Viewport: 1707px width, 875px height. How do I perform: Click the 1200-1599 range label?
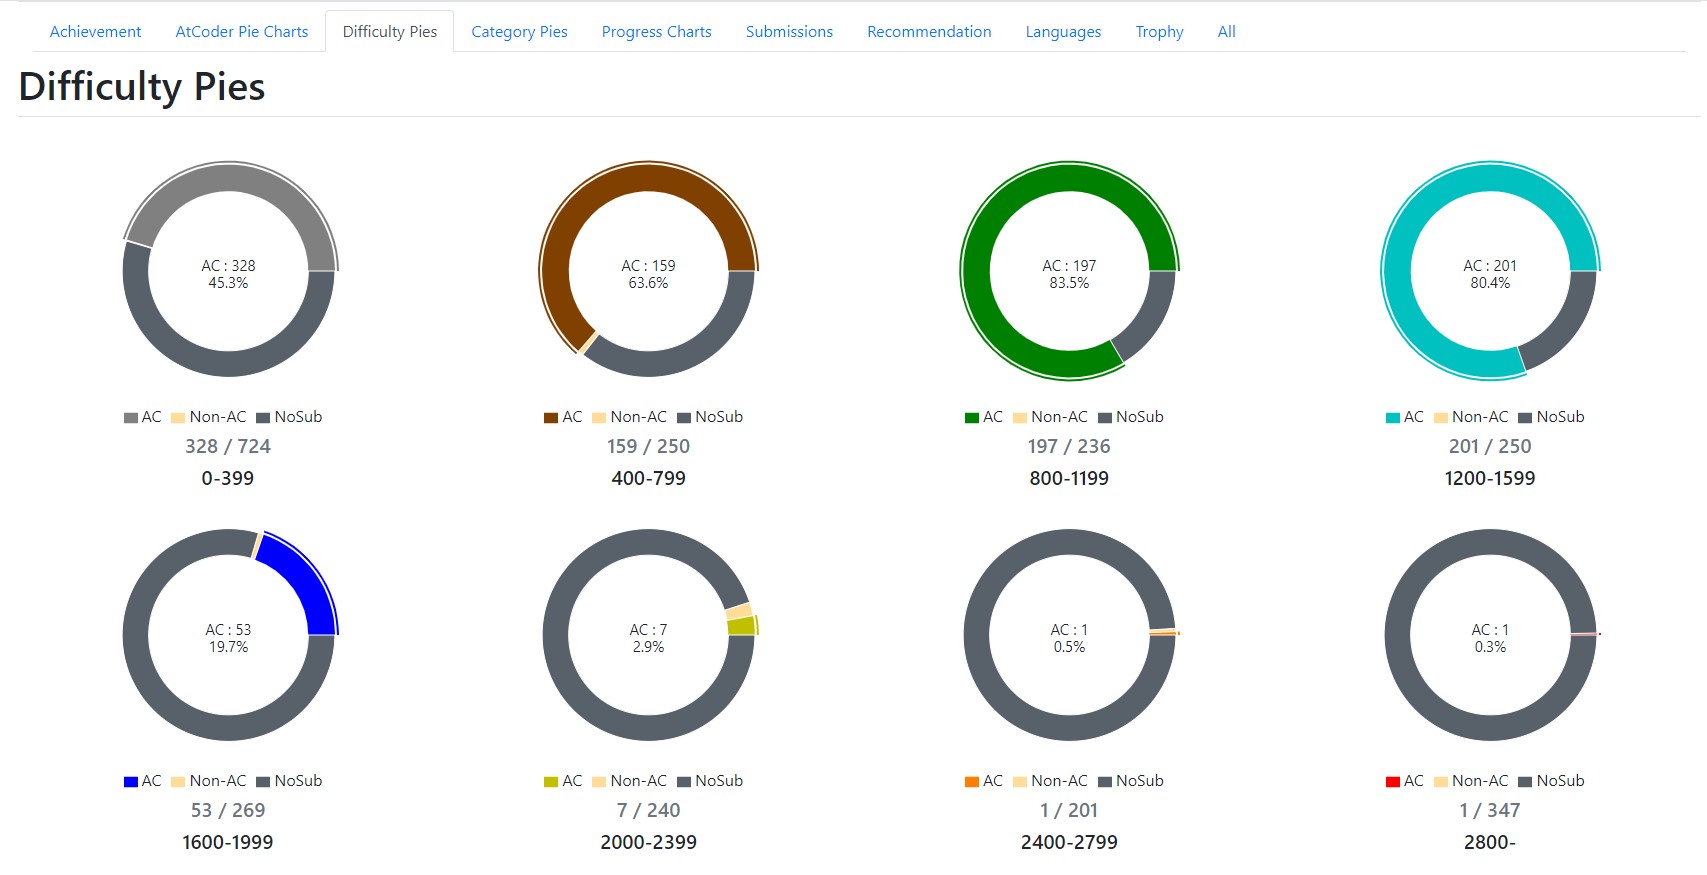point(1490,479)
